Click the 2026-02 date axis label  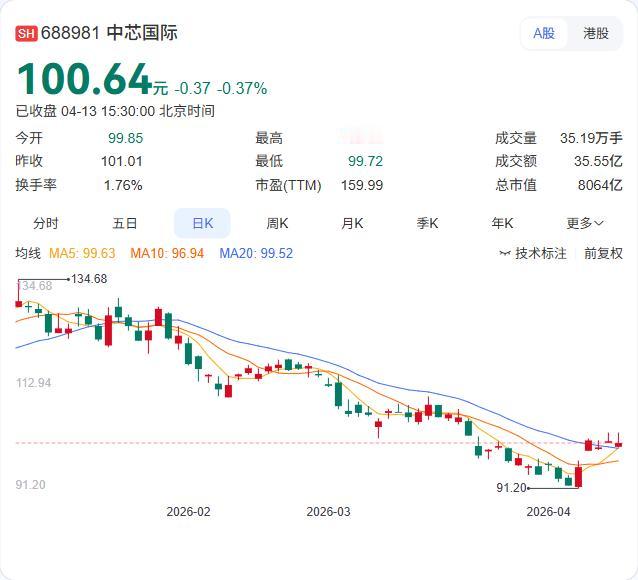[x=188, y=512]
